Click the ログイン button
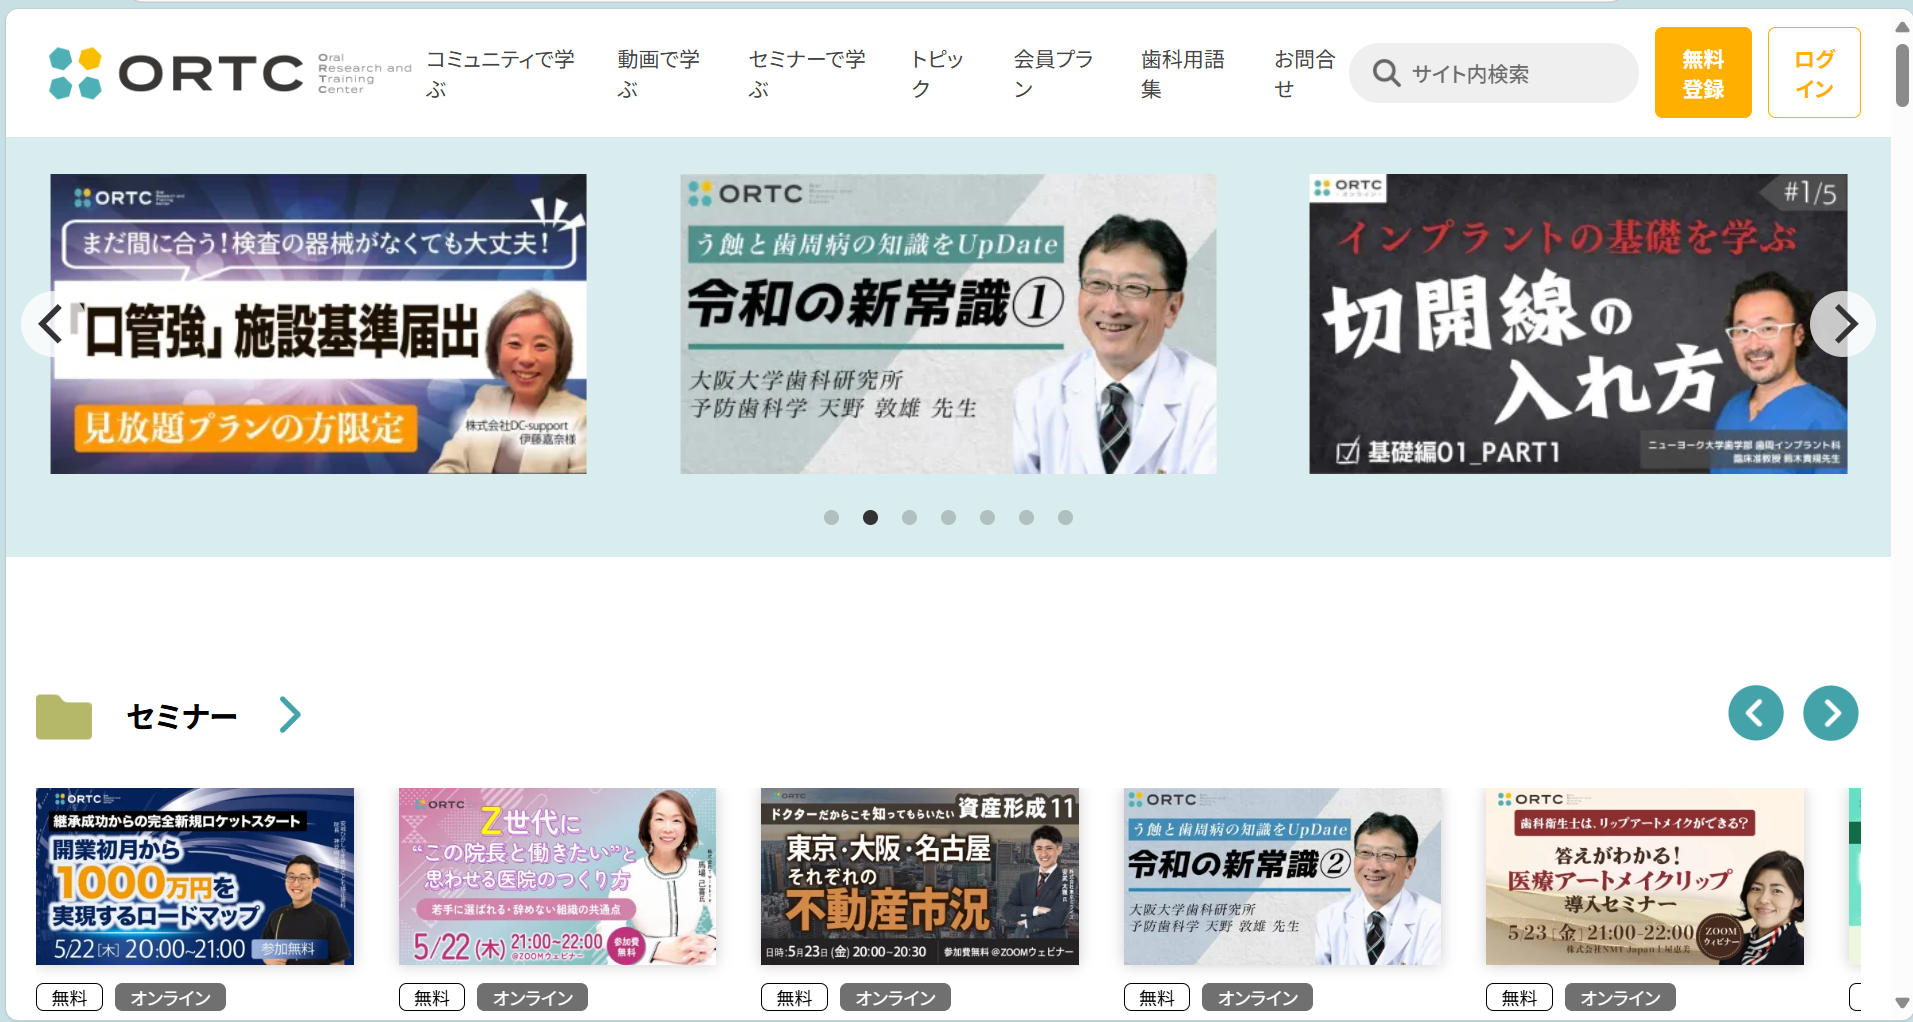 pyautogui.click(x=1813, y=73)
